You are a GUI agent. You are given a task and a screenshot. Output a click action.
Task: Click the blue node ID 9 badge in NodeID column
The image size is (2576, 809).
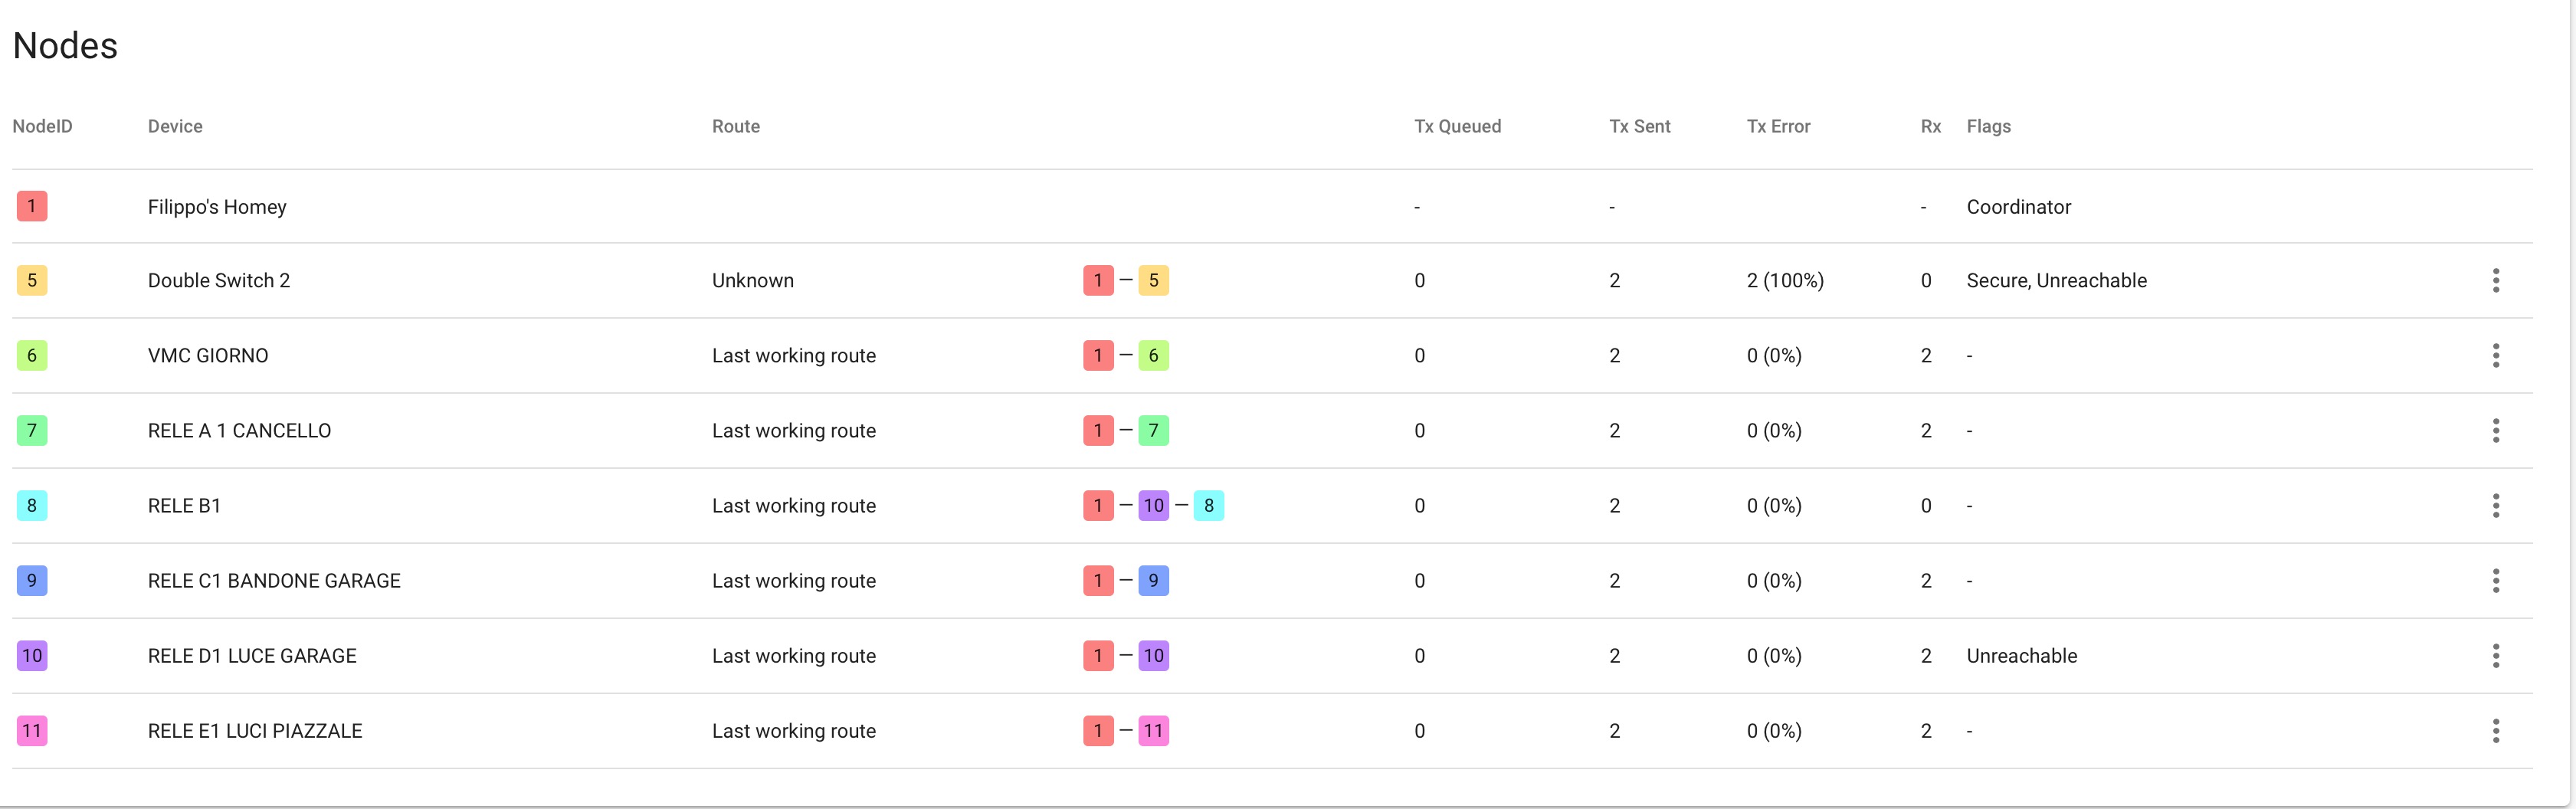[32, 581]
